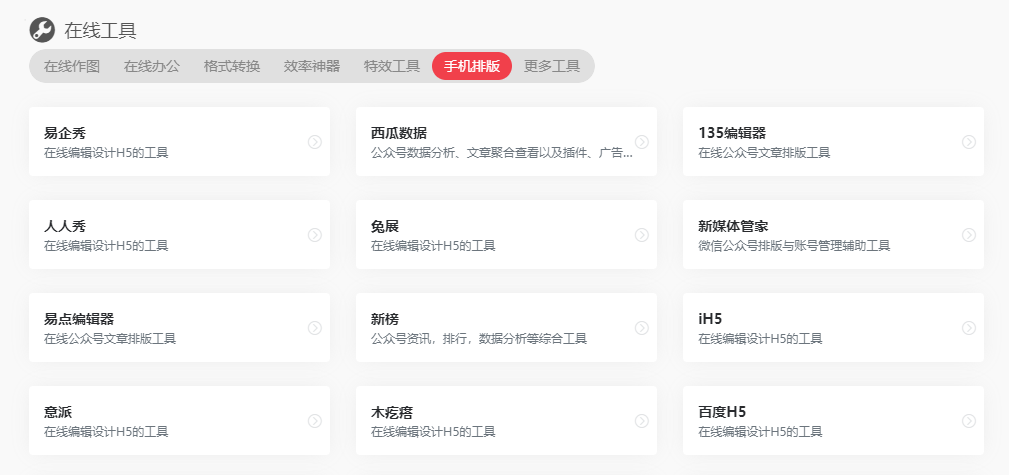This screenshot has height=475, width=1009.
Task: Click 在线编辑设计H5的工具 under 意派
Action: pos(106,431)
